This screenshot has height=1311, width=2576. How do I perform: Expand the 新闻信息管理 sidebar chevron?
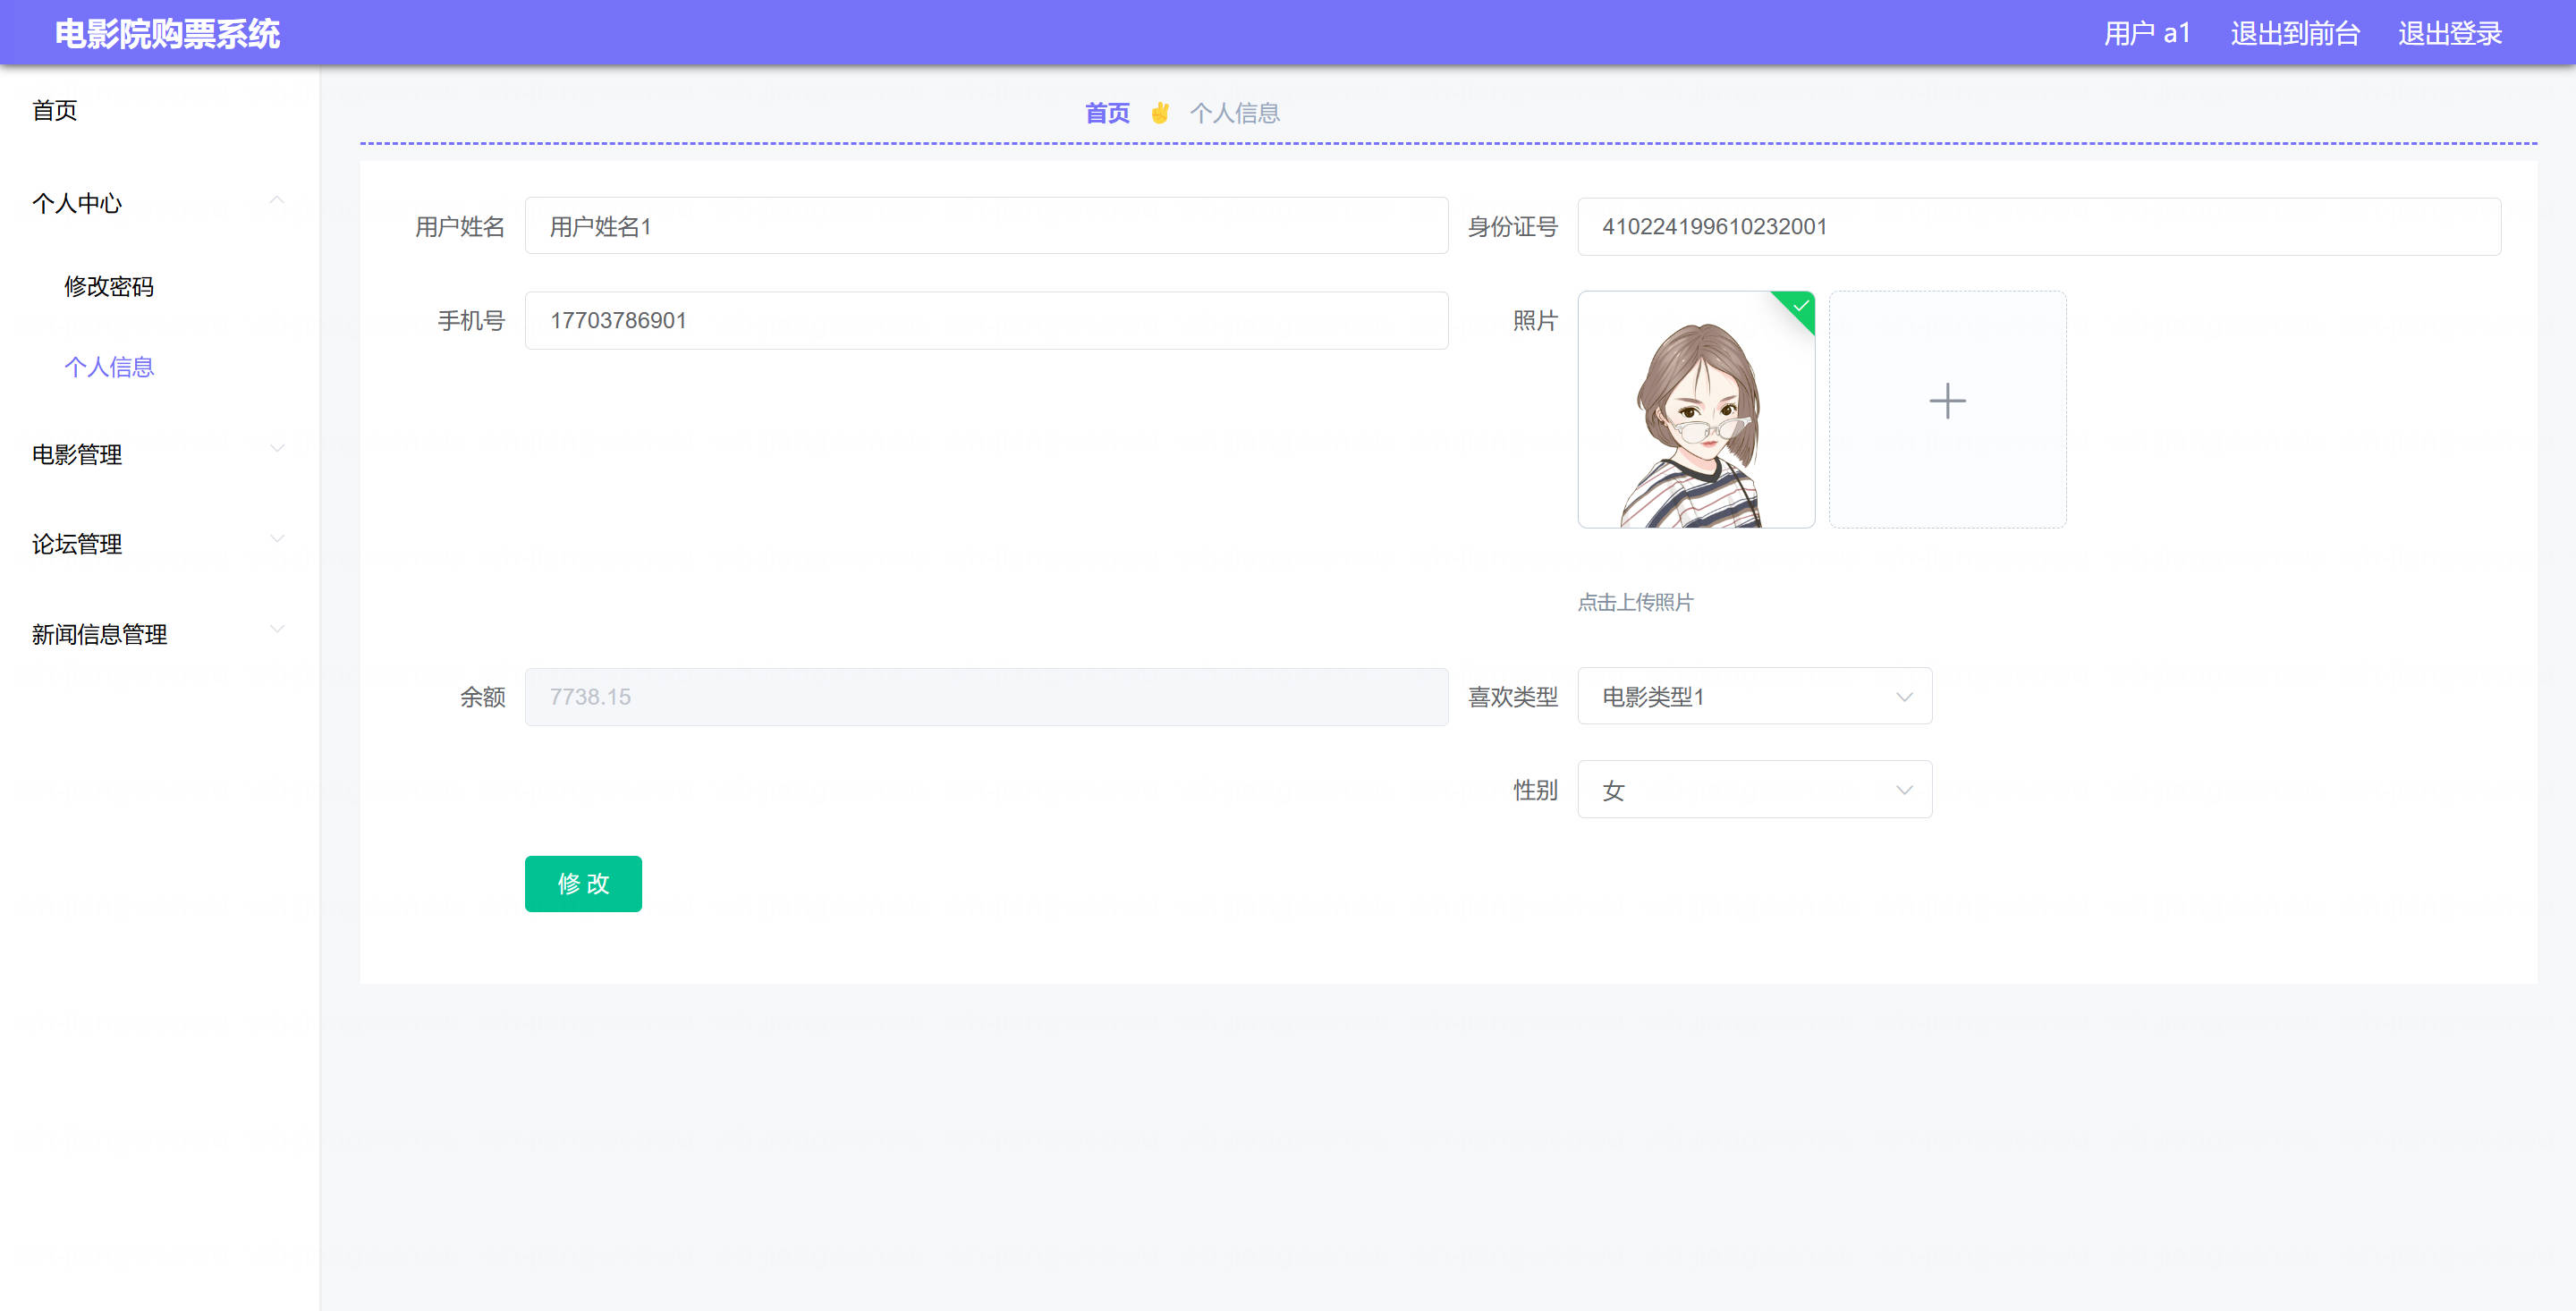tap(277, 629)
